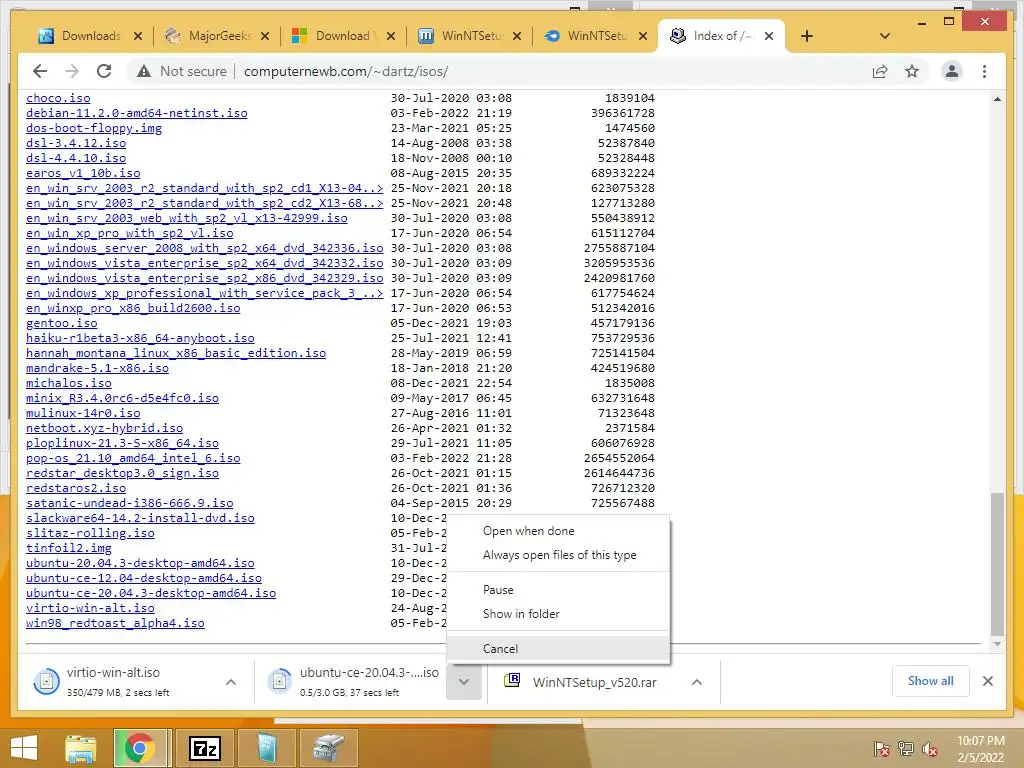This screenshot has width=1024, height=768.
Task: Go back to the previous page
Action: (x=40, y=71)
